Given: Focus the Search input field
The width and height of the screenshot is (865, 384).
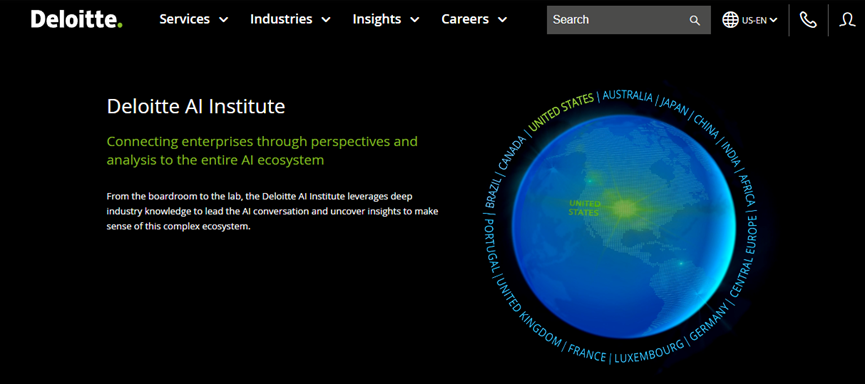Looking at the screenshot, I should tap(628, 20).
